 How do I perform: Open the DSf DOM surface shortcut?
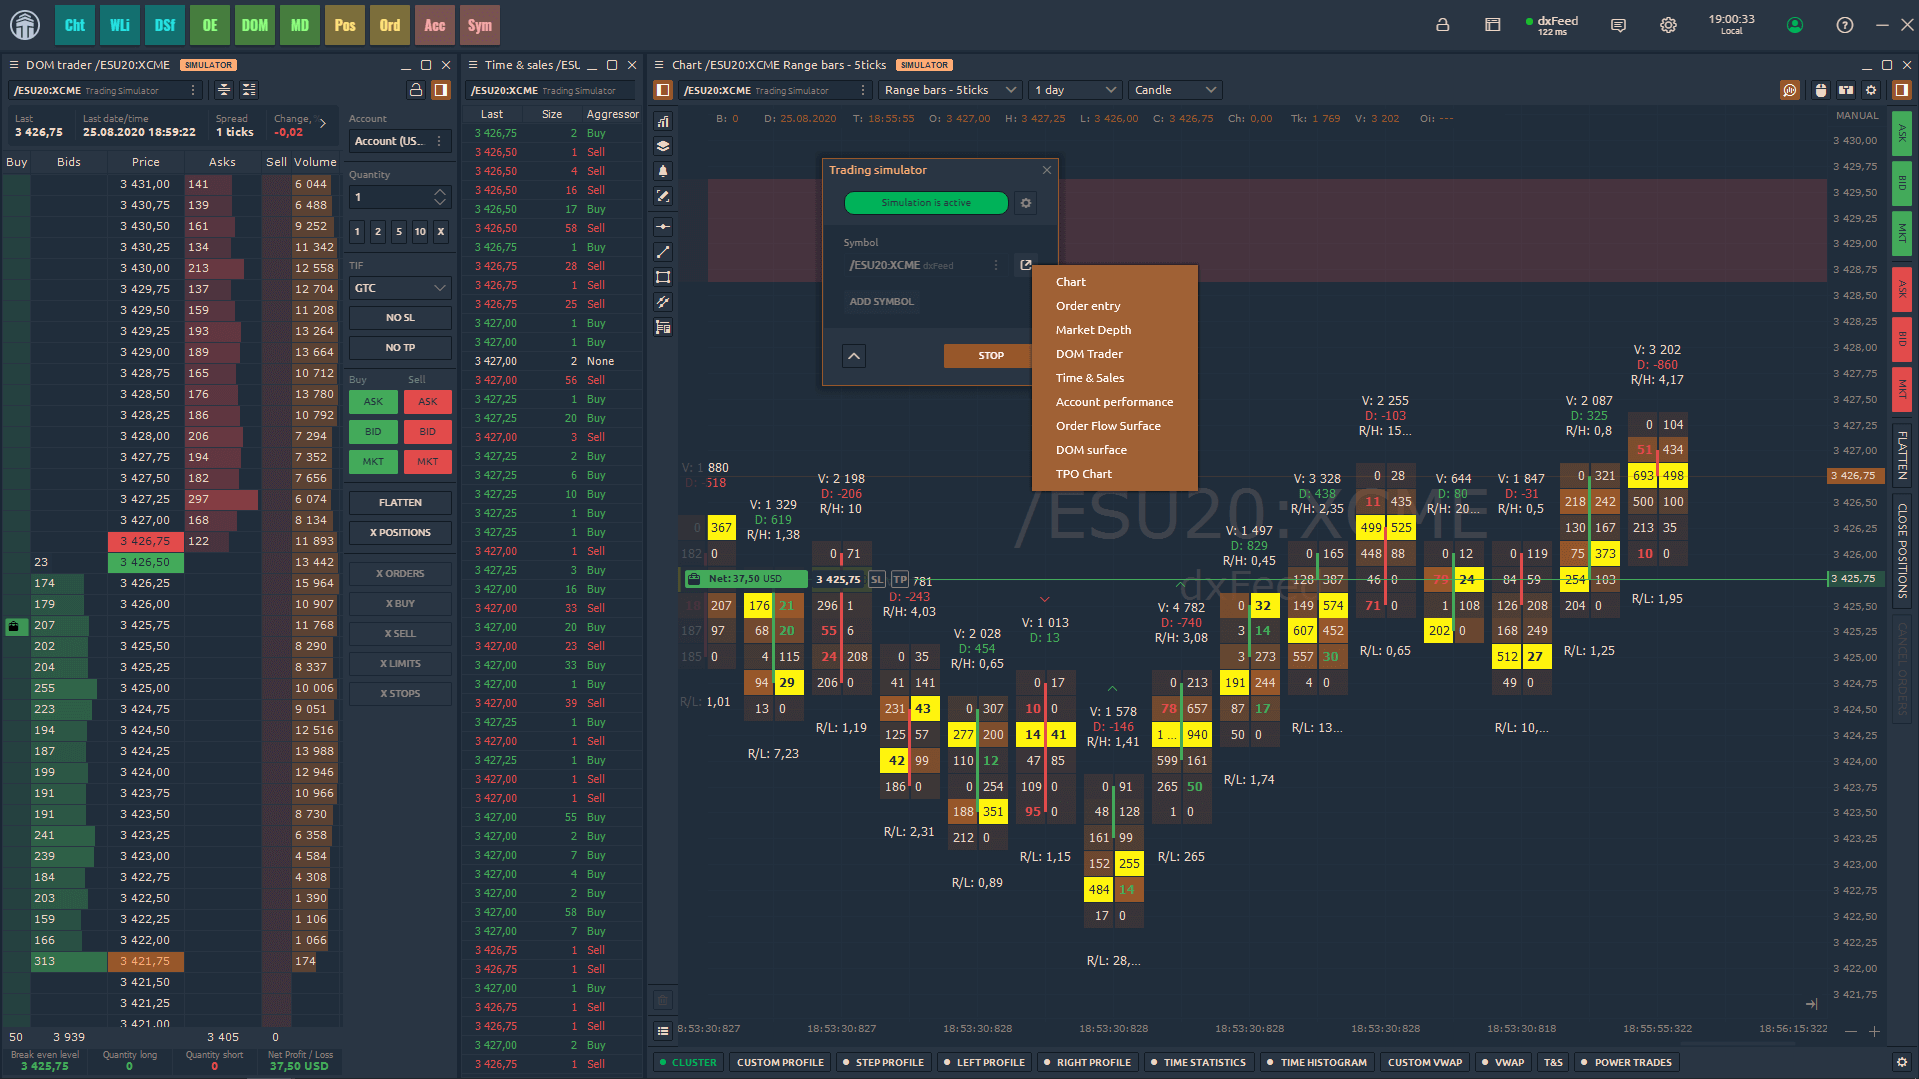165,25
